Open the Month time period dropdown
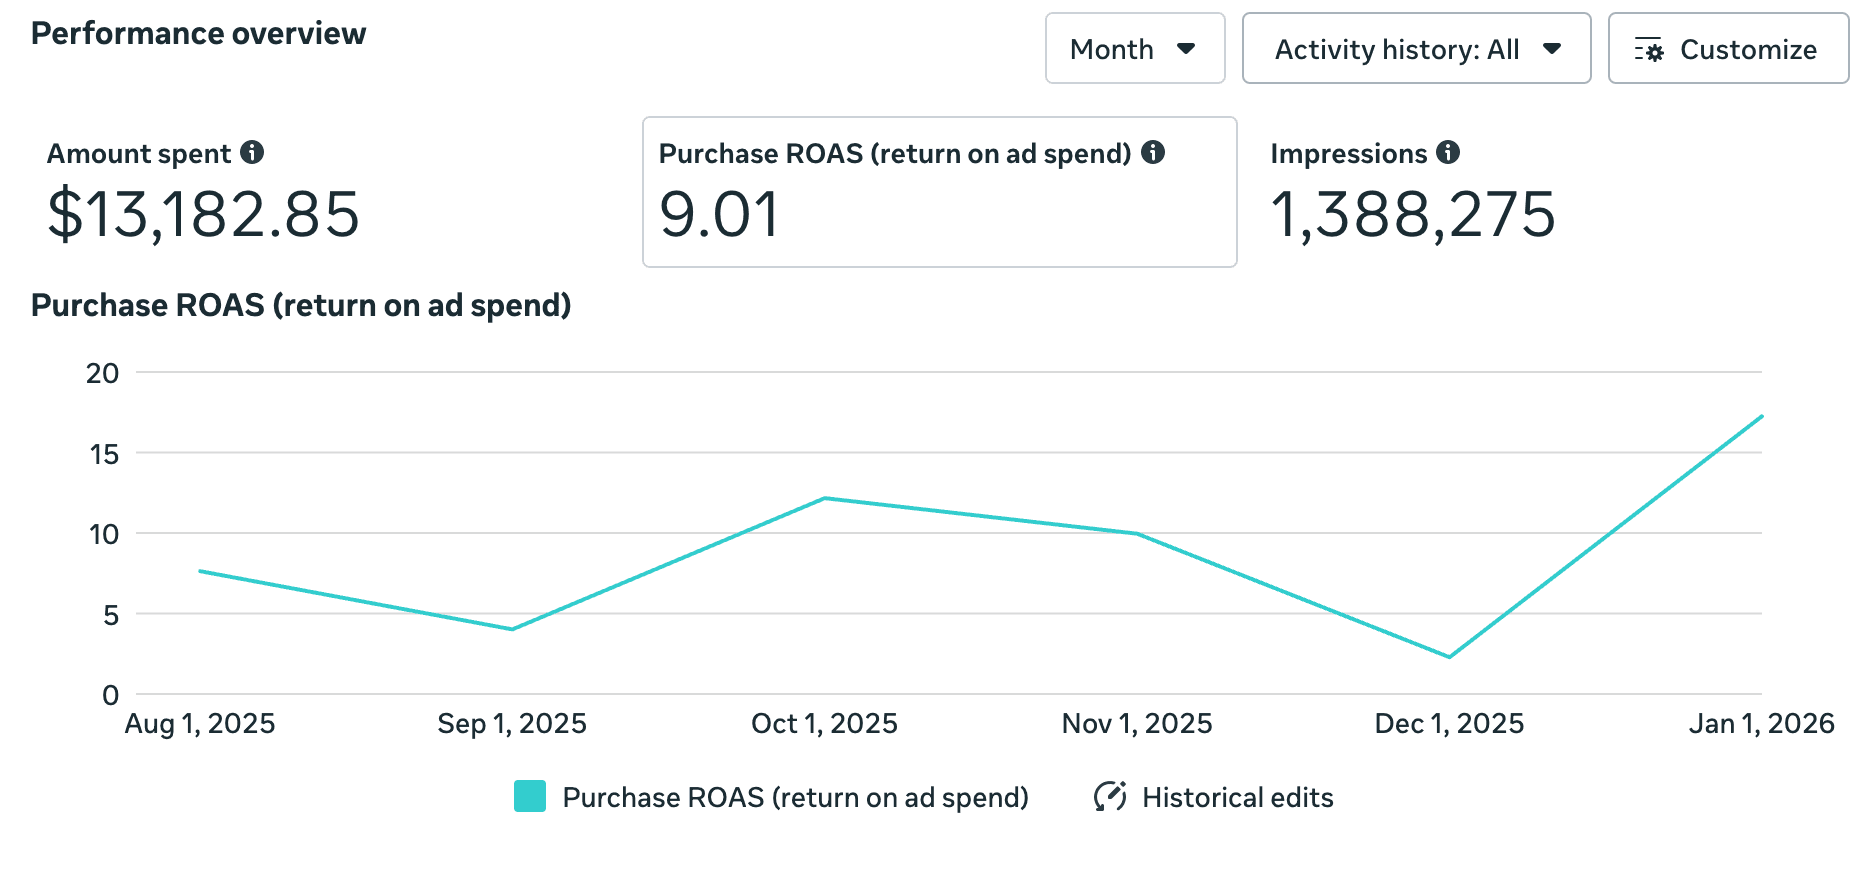Screen dimensions: 1874x874 1134,49
